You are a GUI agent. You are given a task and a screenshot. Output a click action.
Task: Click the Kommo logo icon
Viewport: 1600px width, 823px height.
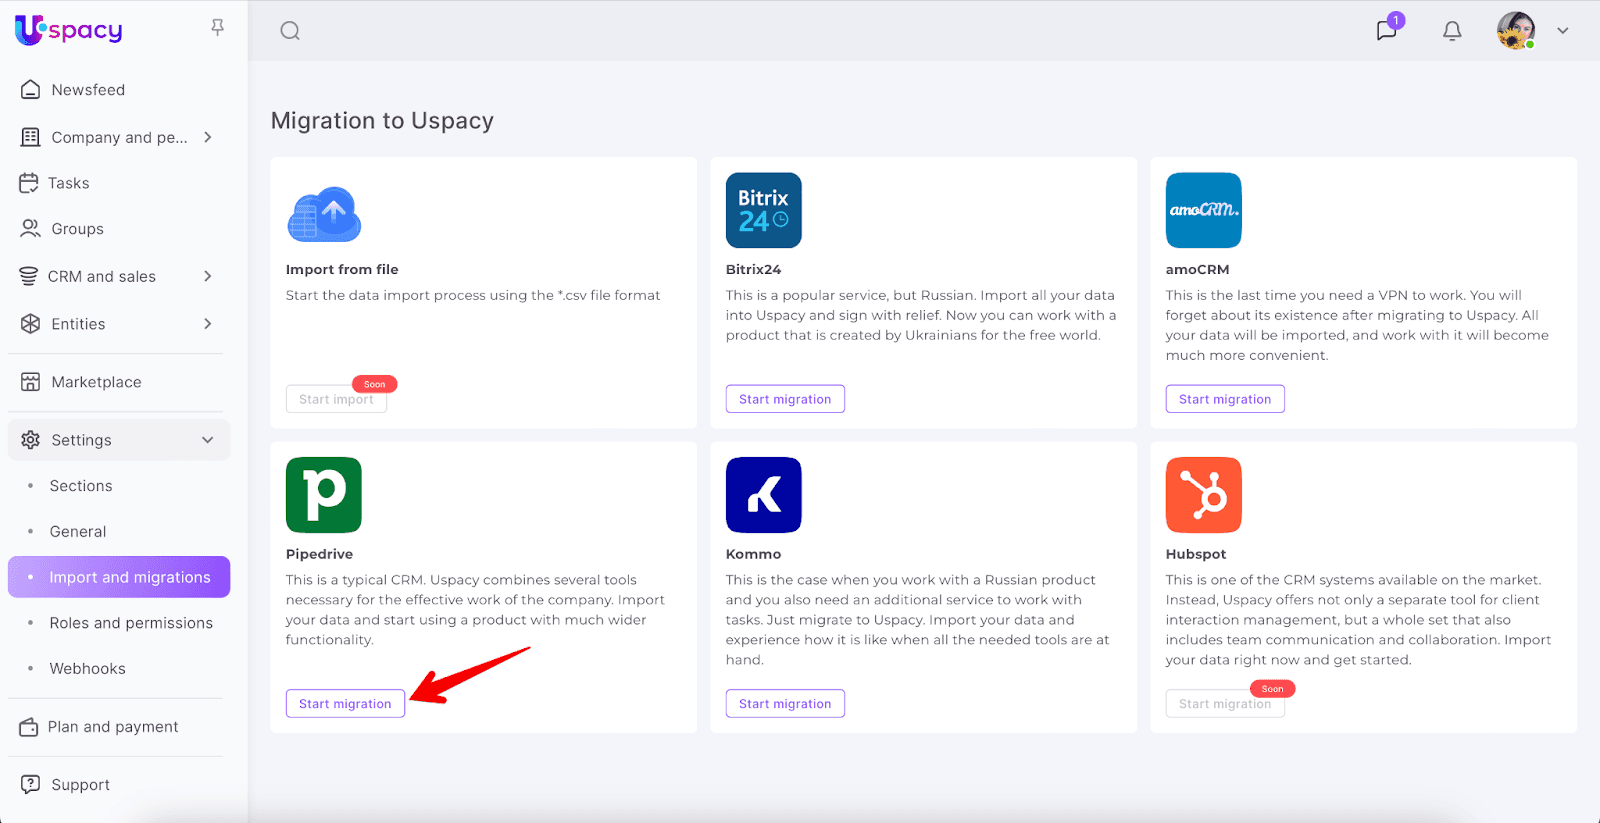click(763, 495)
